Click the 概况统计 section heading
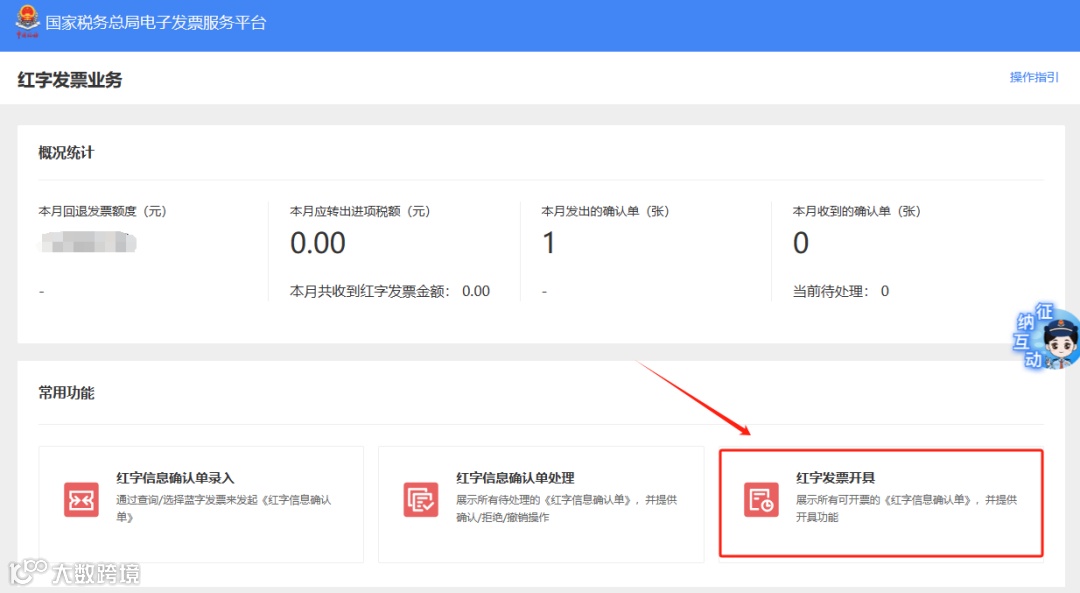The width and height of the screenshot is (1080, 593). pos(66,152)
